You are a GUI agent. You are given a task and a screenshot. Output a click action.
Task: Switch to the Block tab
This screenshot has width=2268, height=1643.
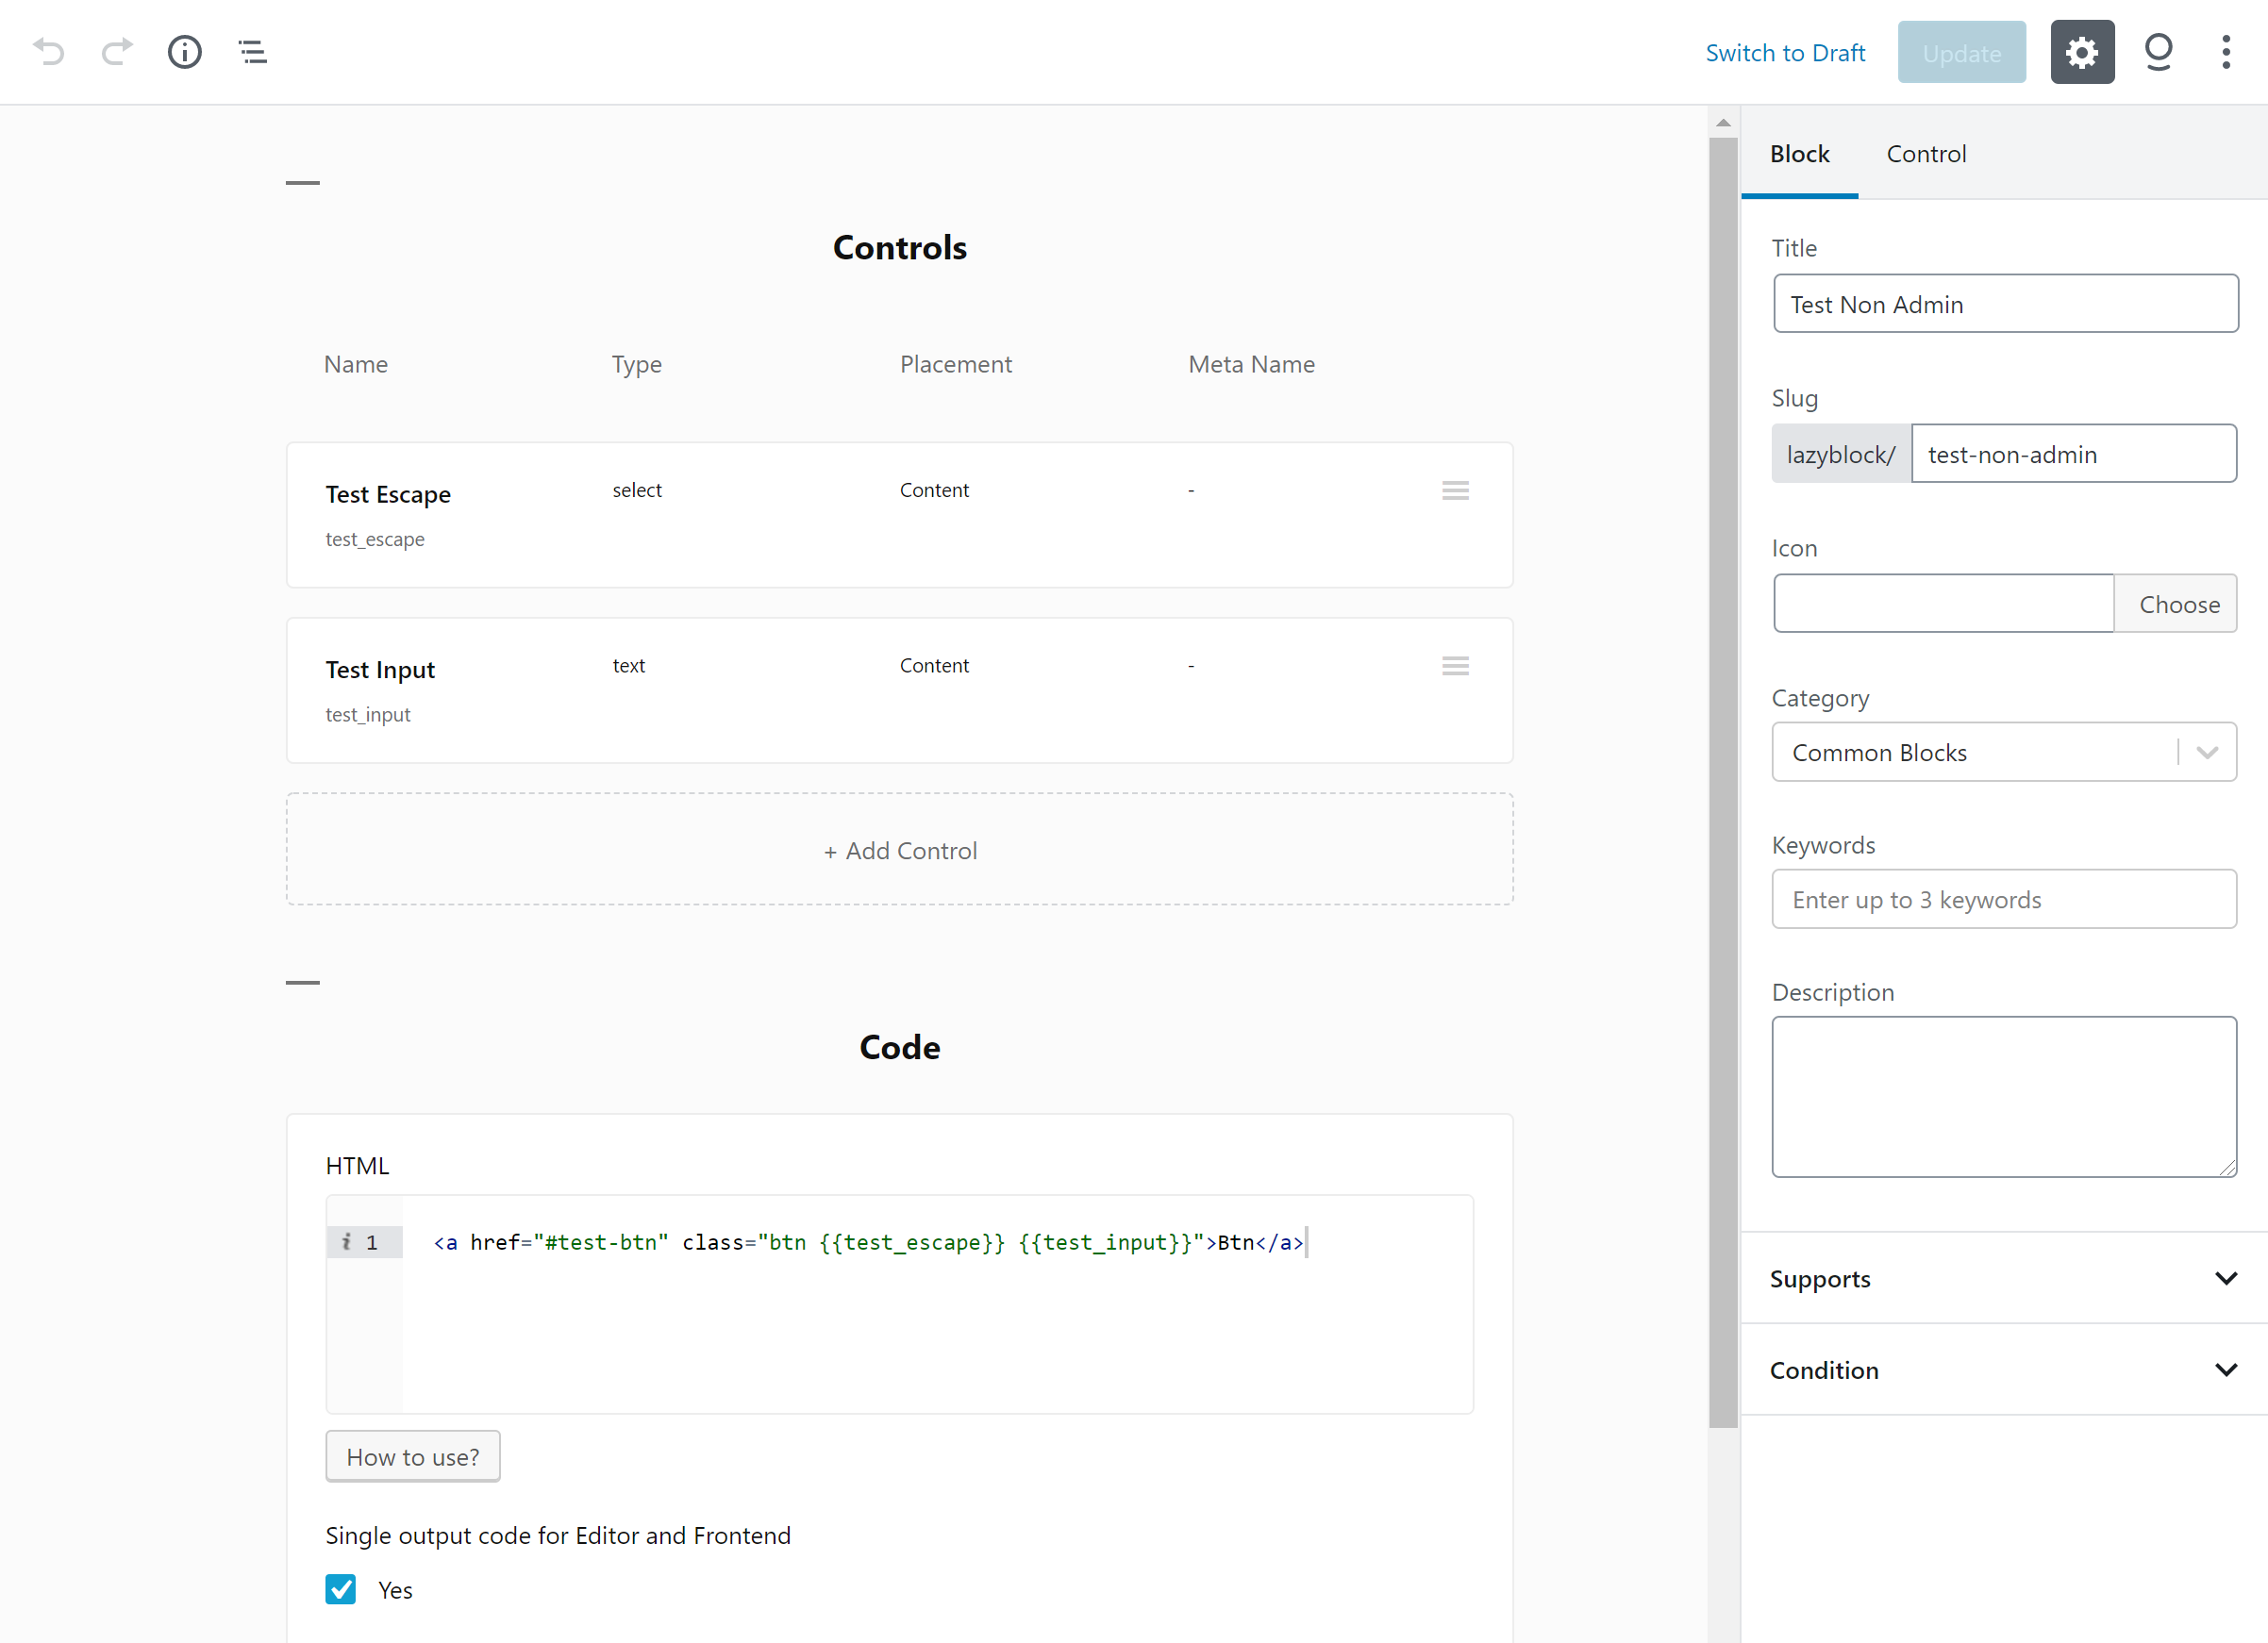(1800, 153)
